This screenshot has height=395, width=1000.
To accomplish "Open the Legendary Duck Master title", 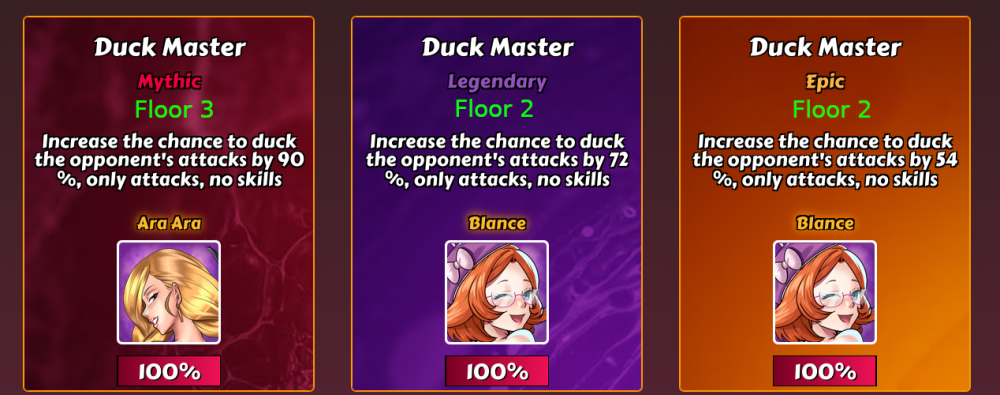I will click(497, 47).
